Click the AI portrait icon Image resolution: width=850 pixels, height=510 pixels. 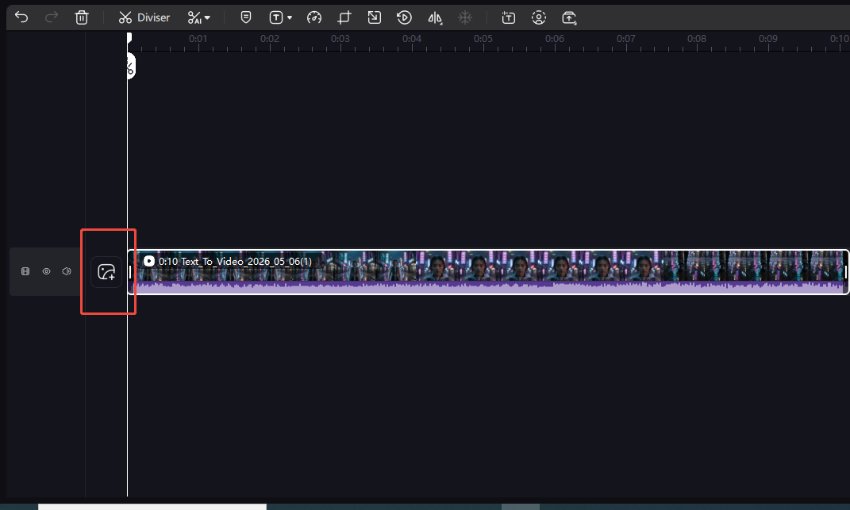538,18
